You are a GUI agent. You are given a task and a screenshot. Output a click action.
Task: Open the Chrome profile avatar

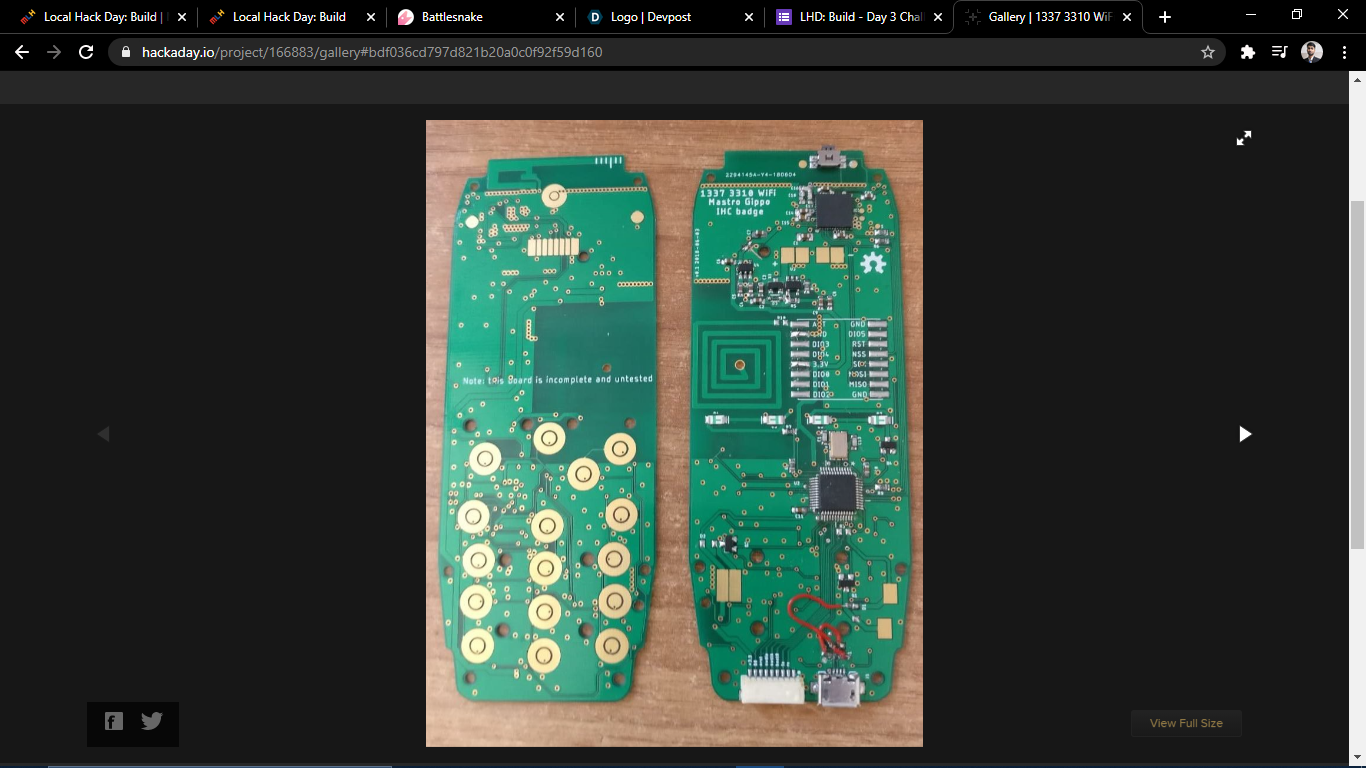click(1312, 52)
